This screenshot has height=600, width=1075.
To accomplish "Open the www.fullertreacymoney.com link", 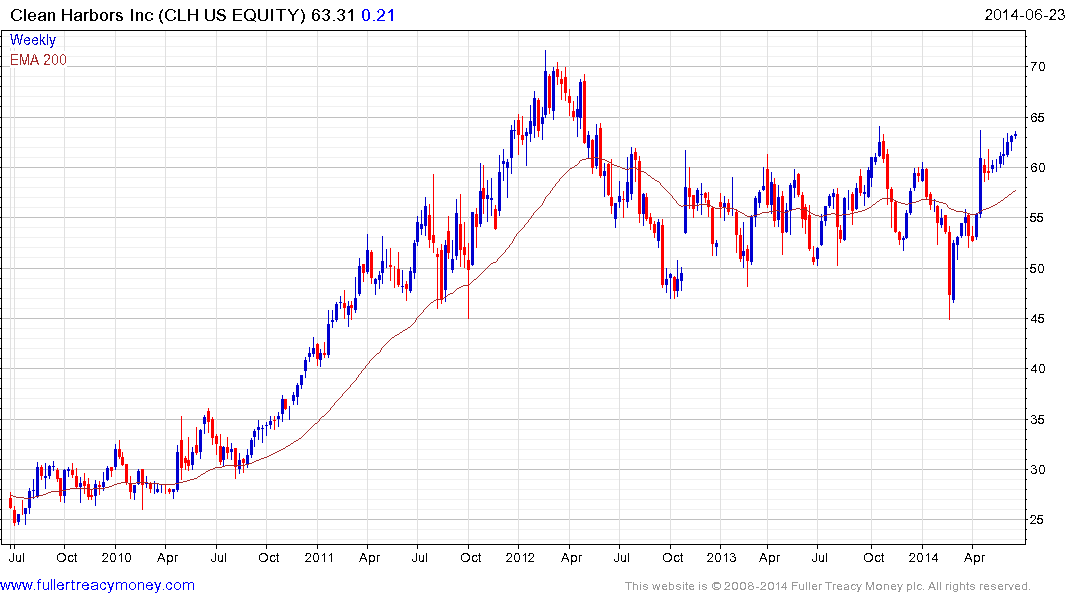I will [x=97, y=585].
